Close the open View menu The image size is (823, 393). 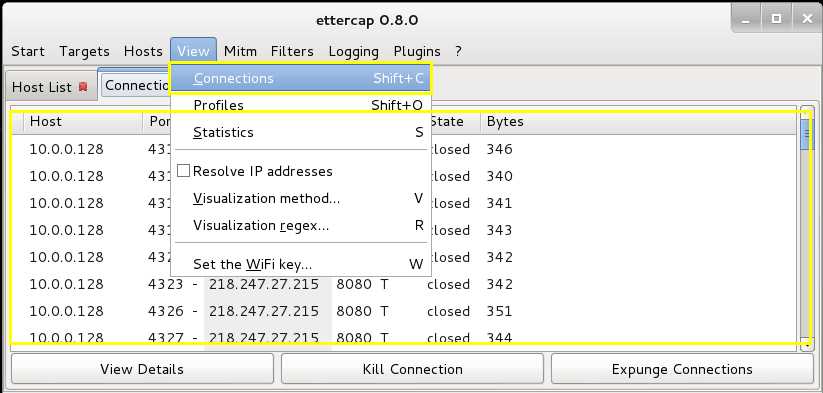tap(193, 51)
